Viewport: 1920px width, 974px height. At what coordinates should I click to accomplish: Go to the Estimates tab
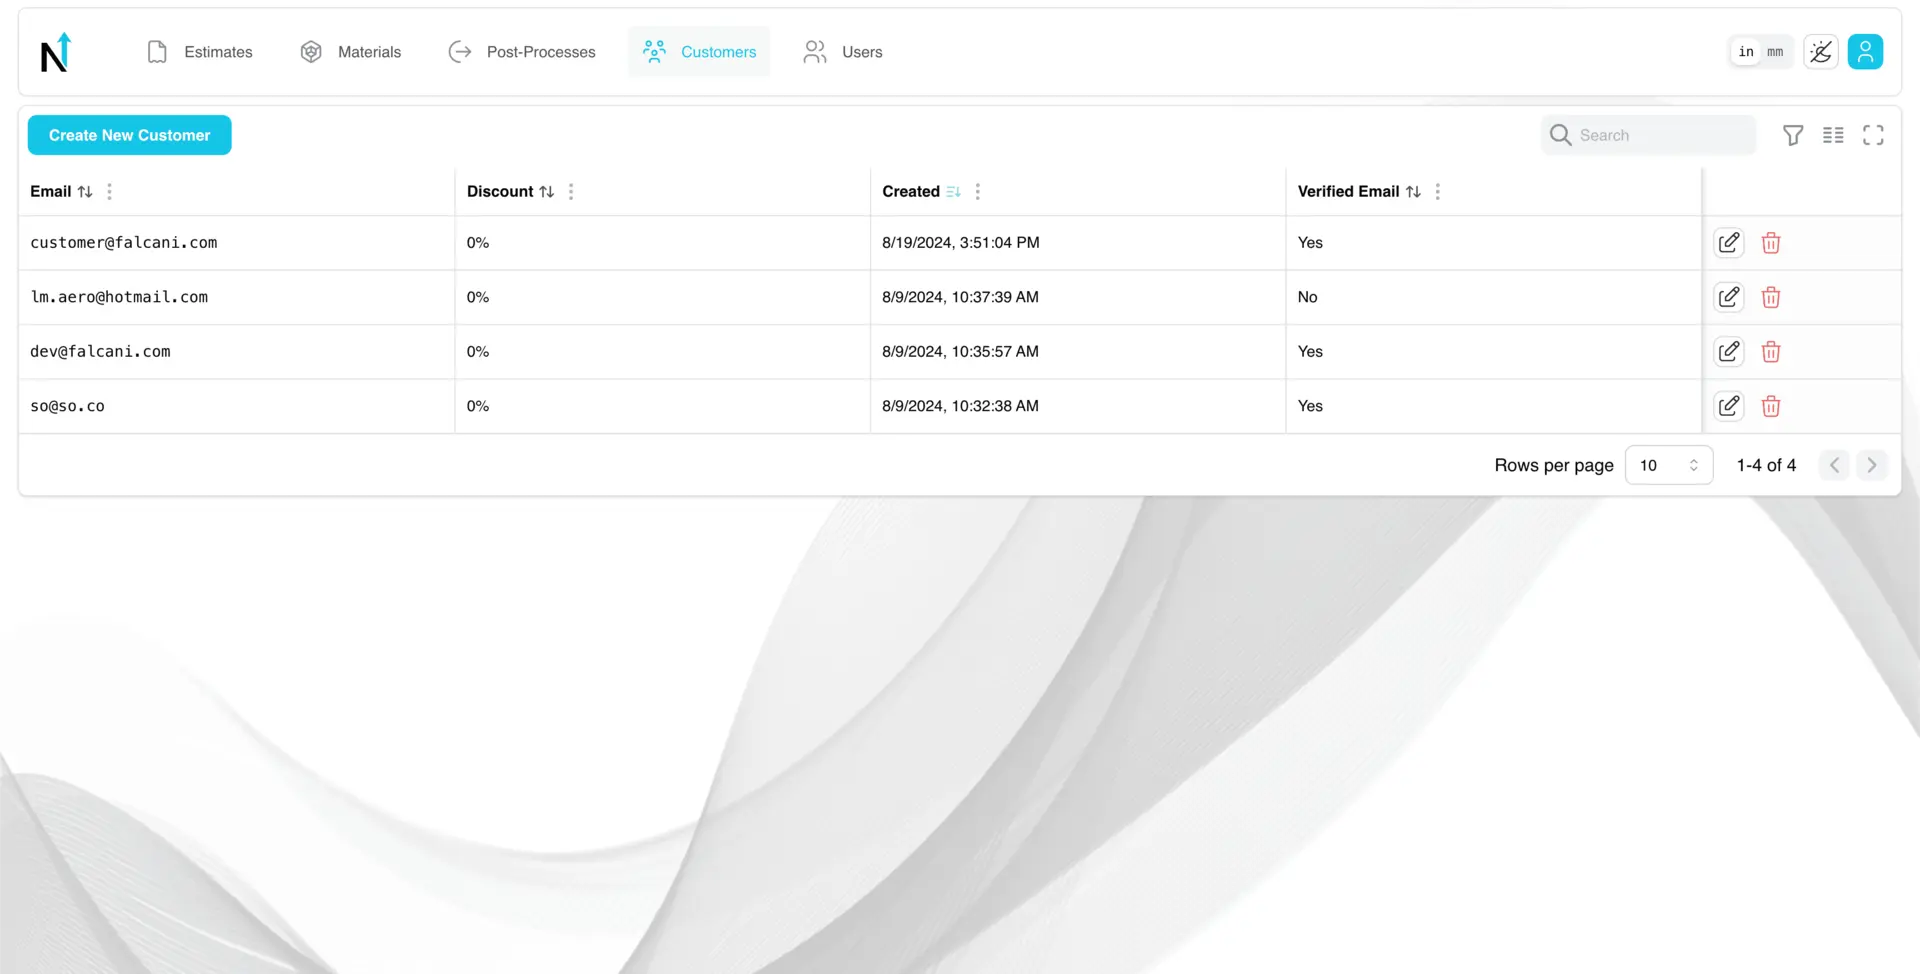click(x=200, y=52)
